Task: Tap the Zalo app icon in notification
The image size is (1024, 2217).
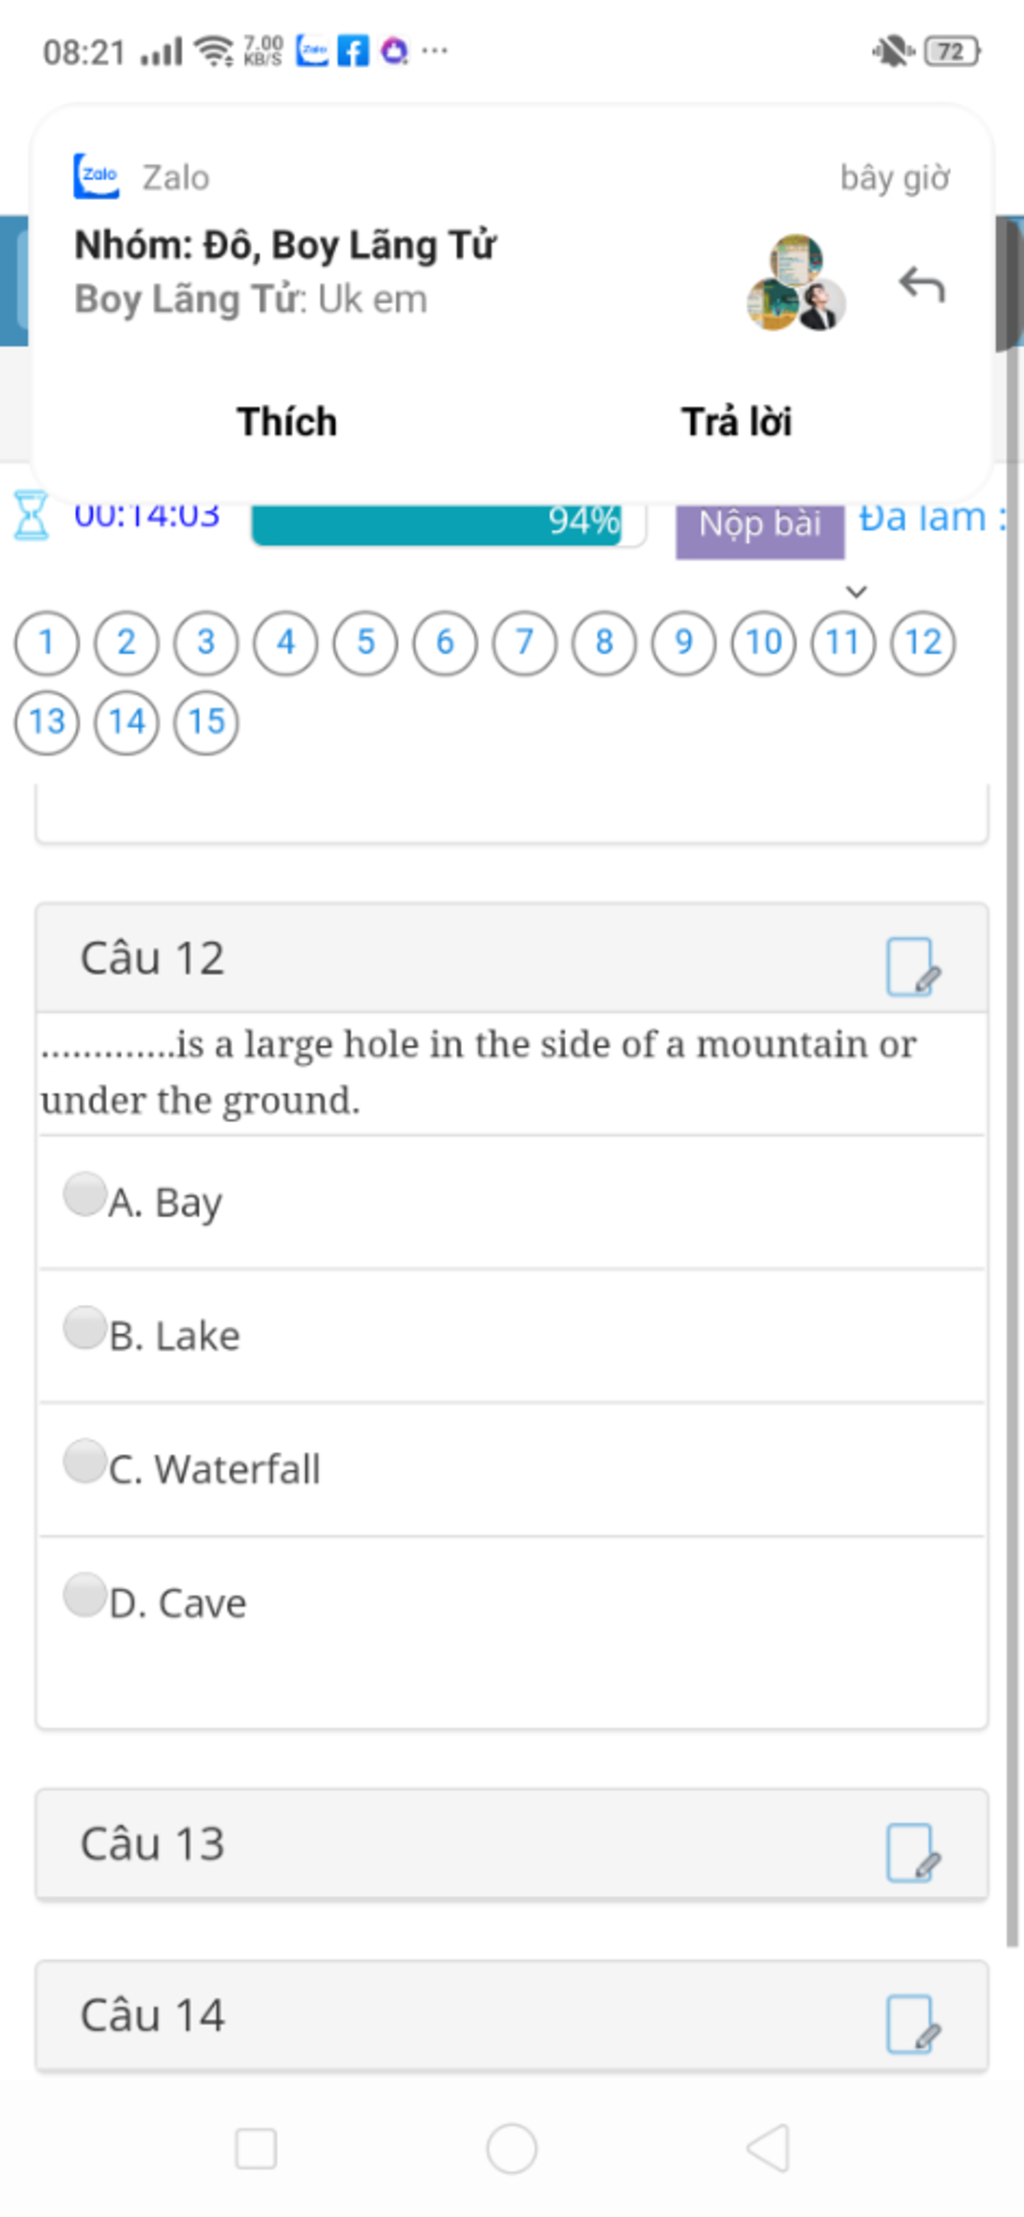Action: coord(97,176)
